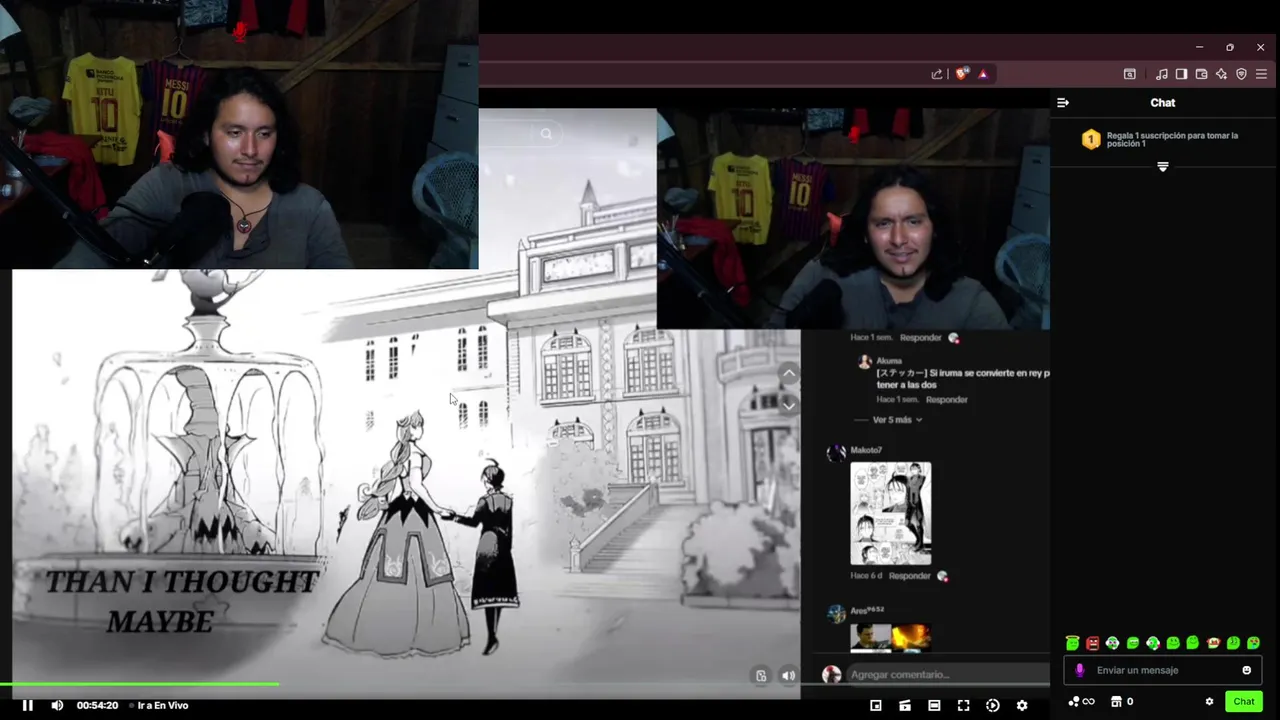
Task: Reply to Akuma's comment
Action: point(946,400)
